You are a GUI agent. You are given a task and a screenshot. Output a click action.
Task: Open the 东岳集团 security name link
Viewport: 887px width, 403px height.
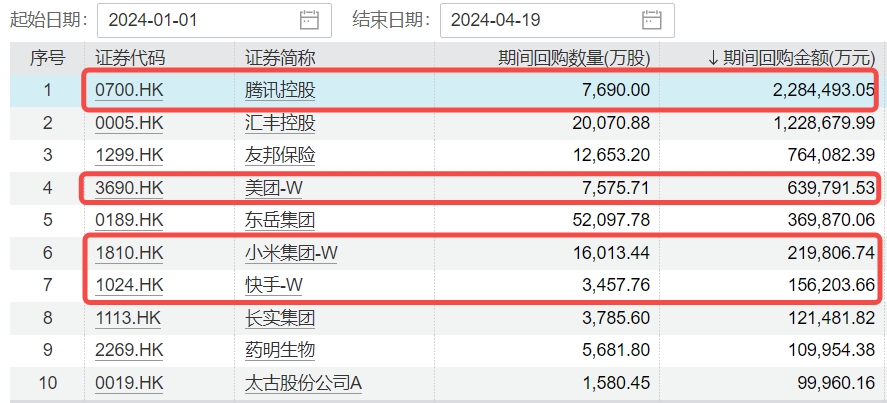[x=280, y=220]
